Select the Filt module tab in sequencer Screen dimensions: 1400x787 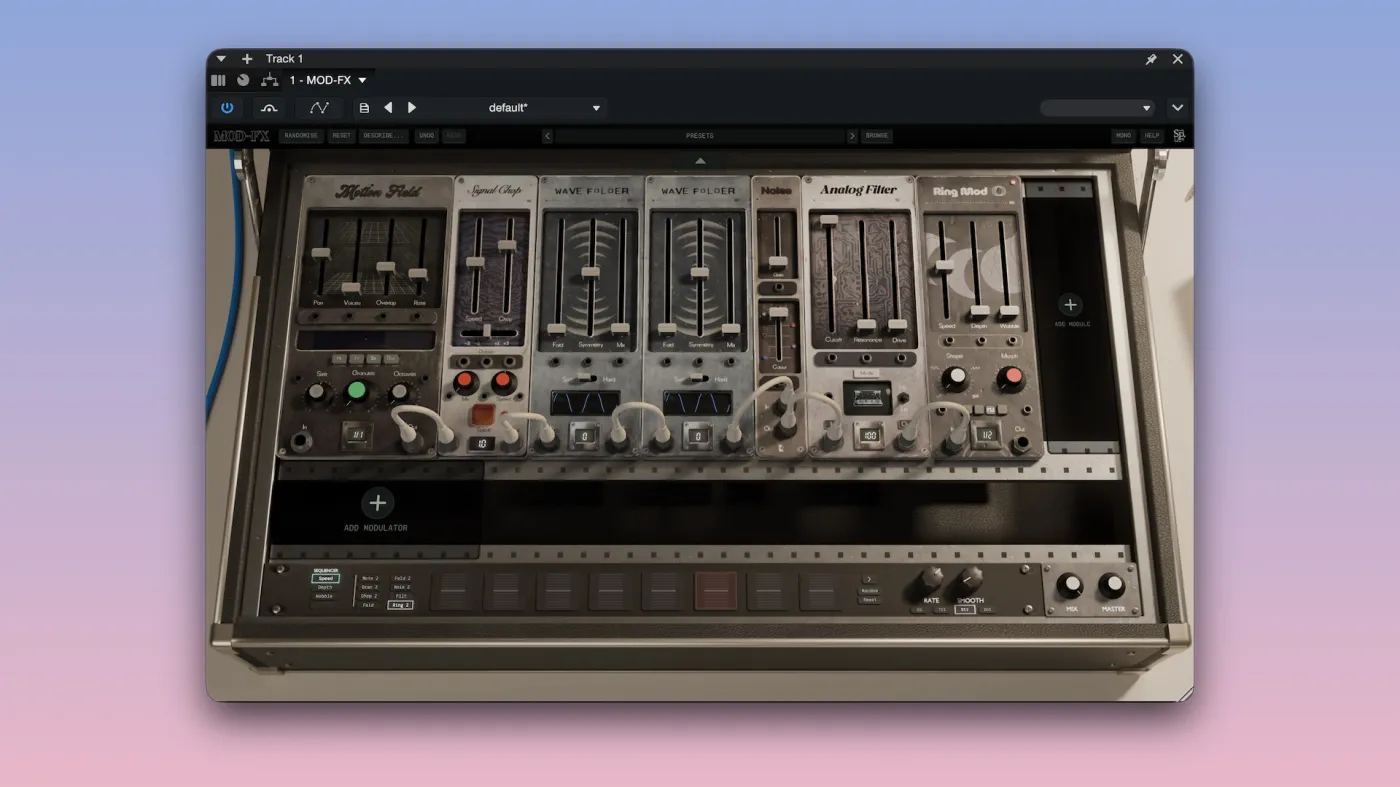[401, 596]
